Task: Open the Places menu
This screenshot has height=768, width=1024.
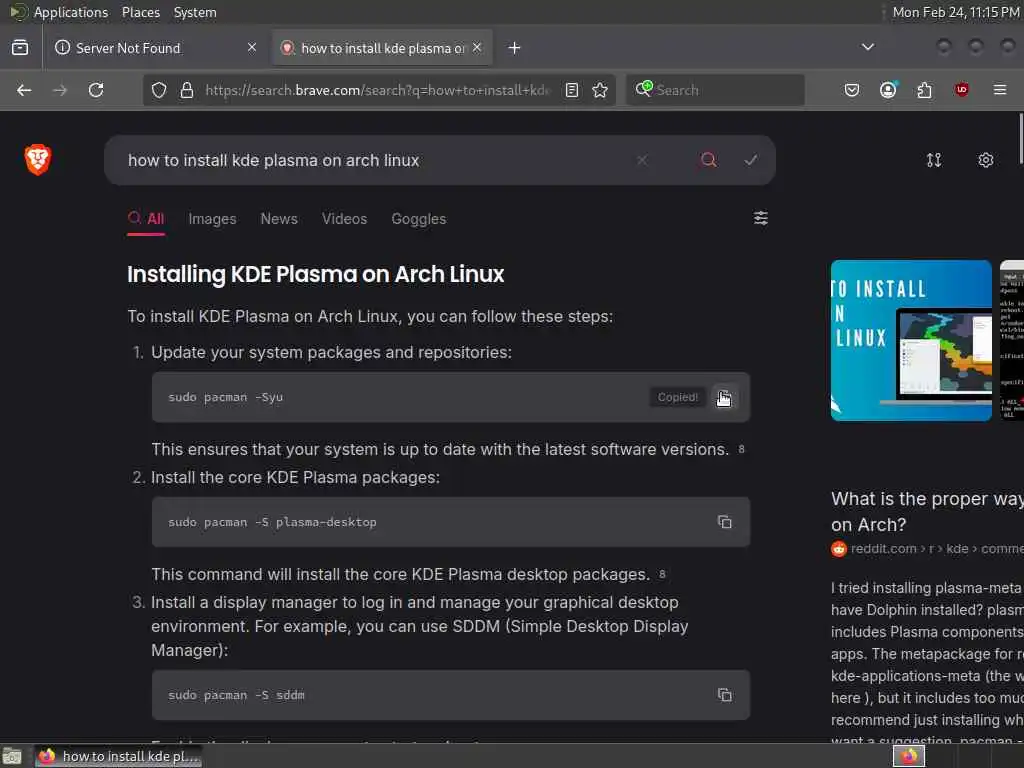Action: 141,12
